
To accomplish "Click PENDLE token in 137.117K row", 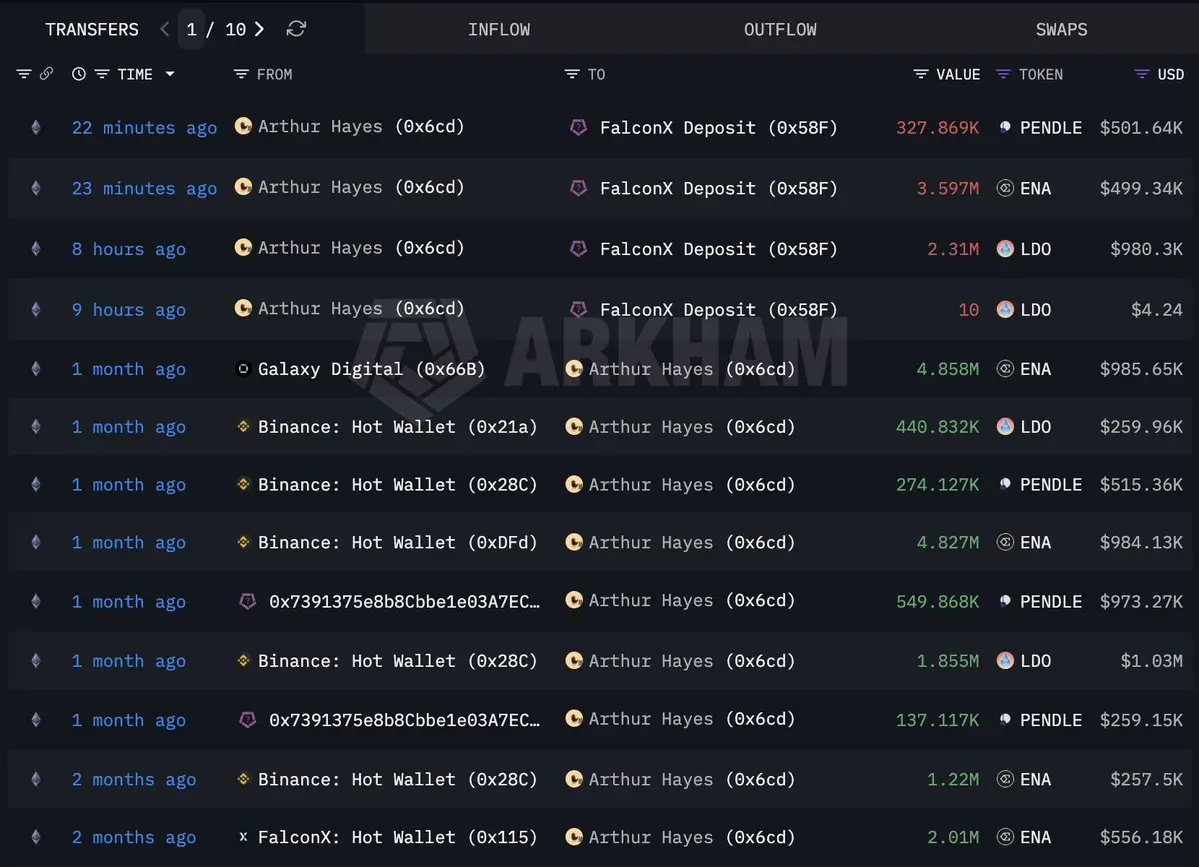I will (x=1051, y=720).
